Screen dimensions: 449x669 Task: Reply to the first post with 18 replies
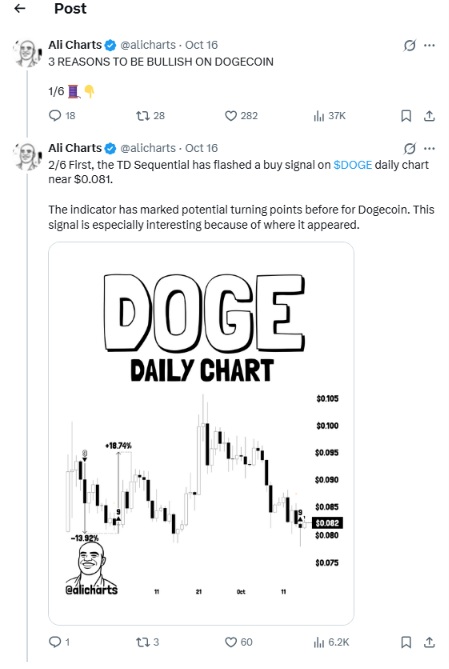click(62, 116)
